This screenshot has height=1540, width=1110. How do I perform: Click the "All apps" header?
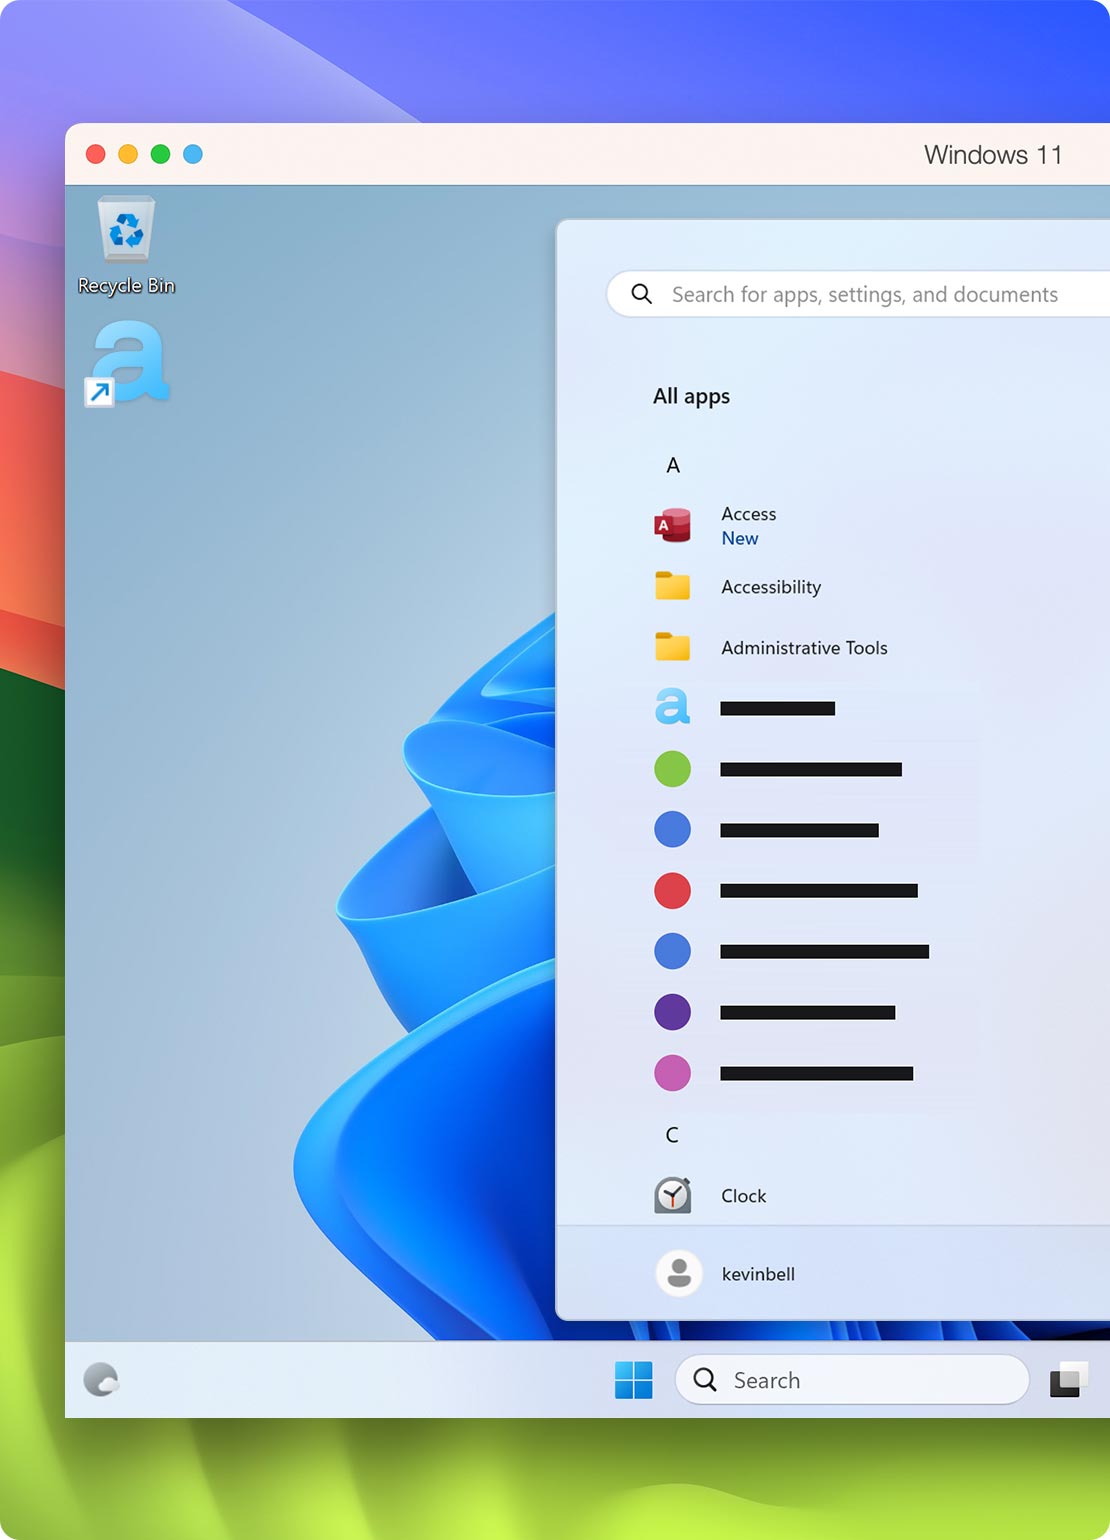(x=691, y=396)
